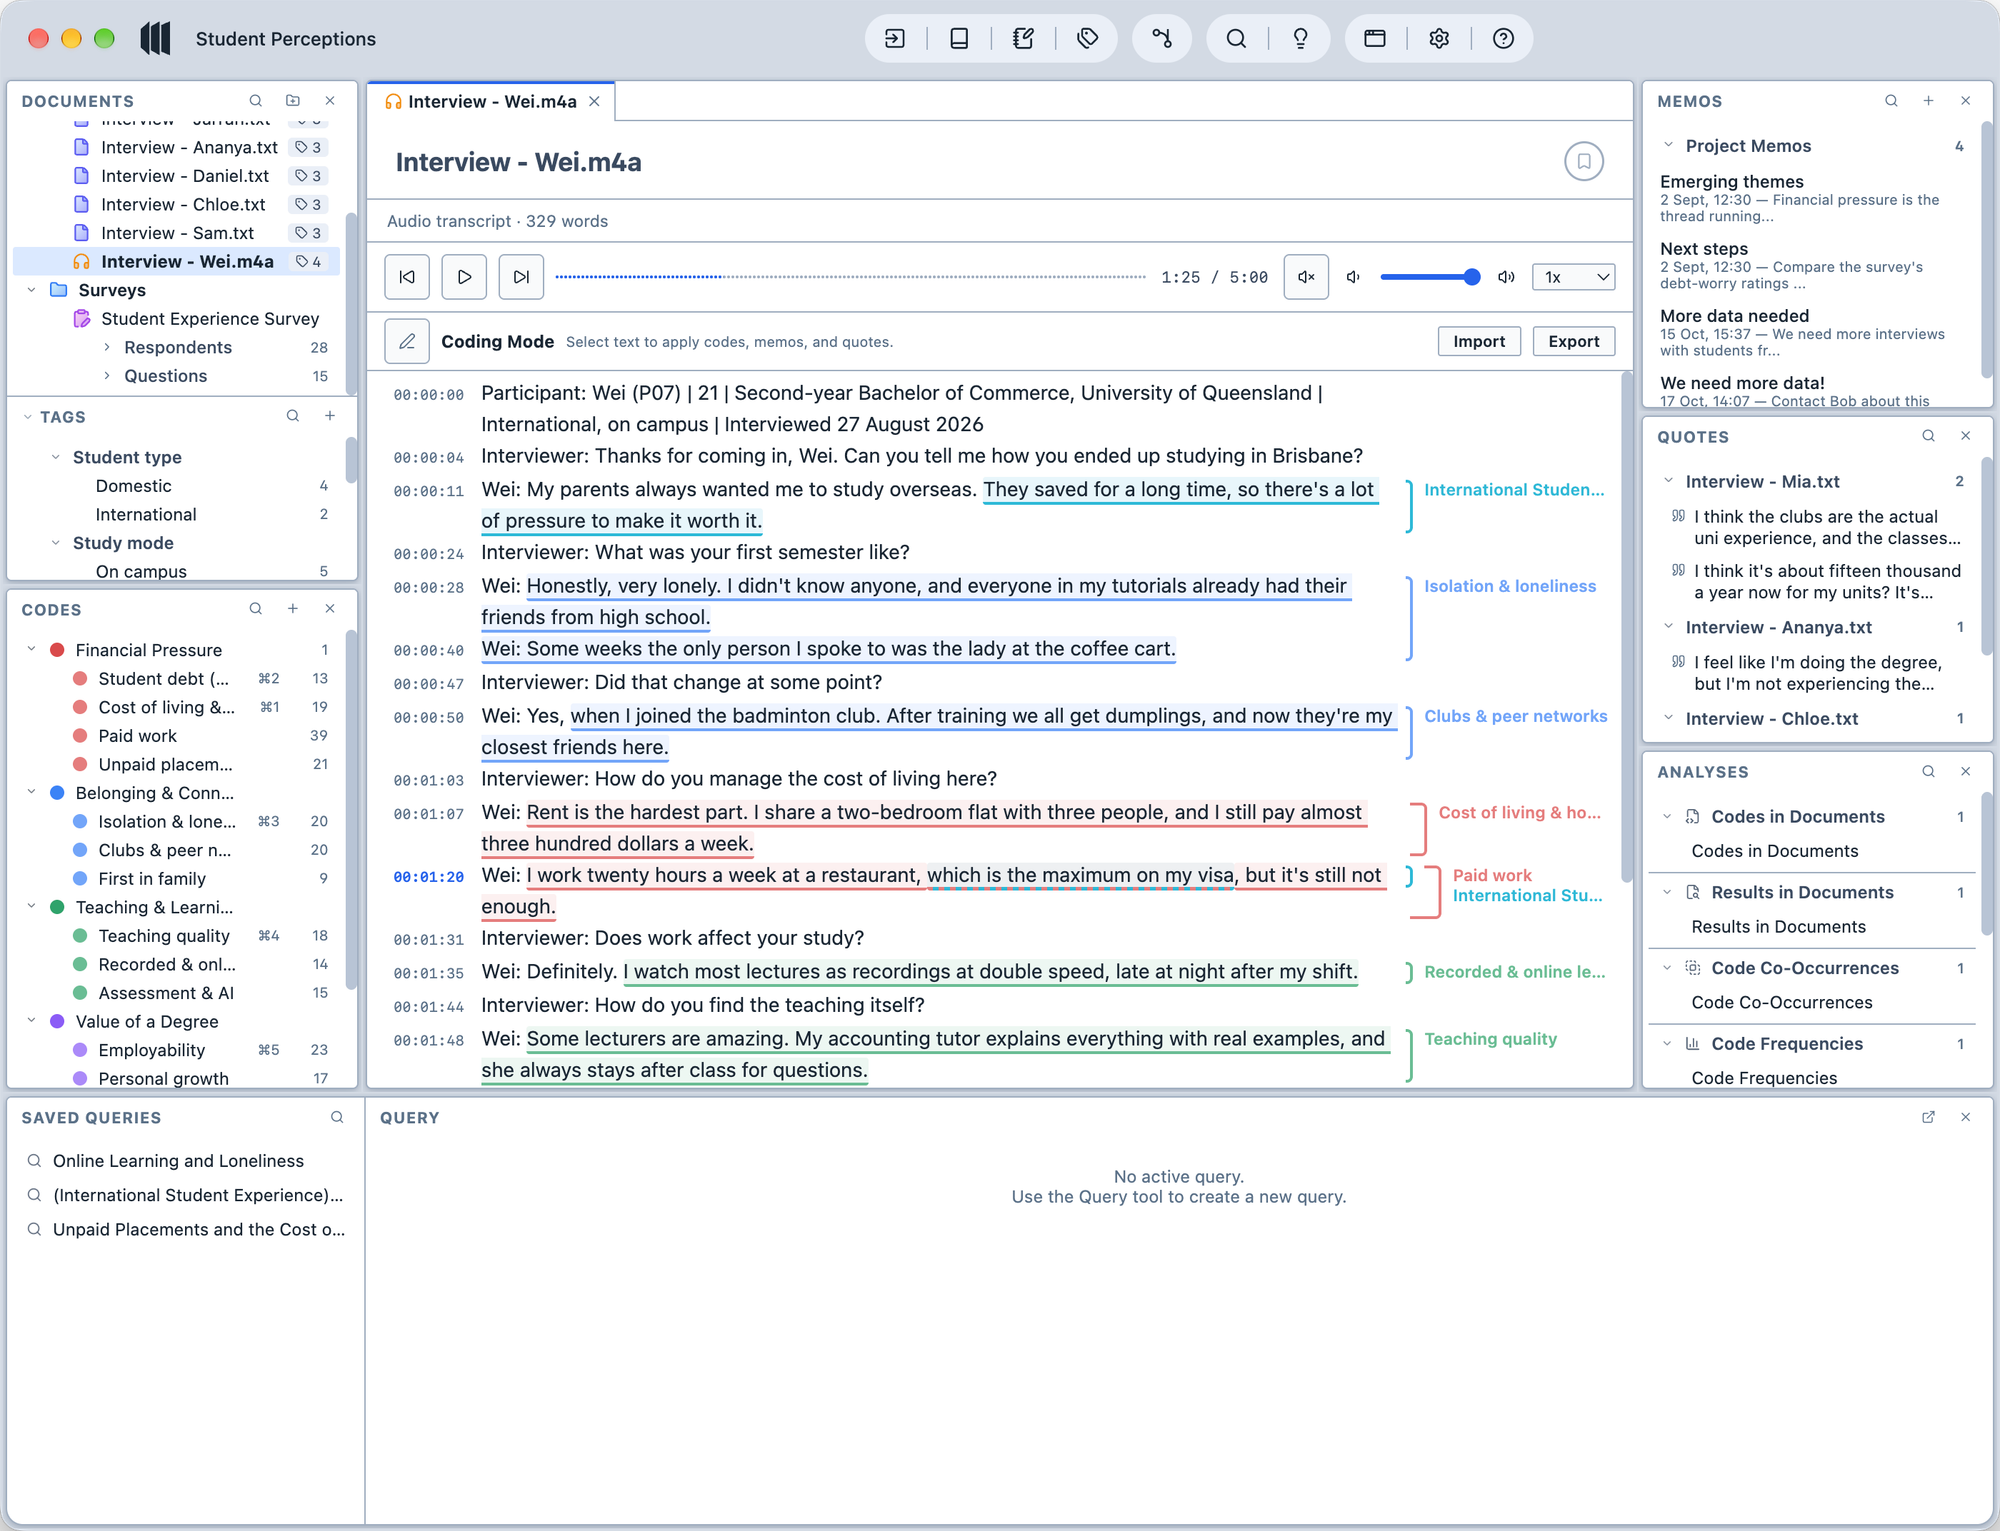Bookmark the Interview - Wei.m4a document
Viewport: 2000px width, 1531px height.
point(1584,161)
